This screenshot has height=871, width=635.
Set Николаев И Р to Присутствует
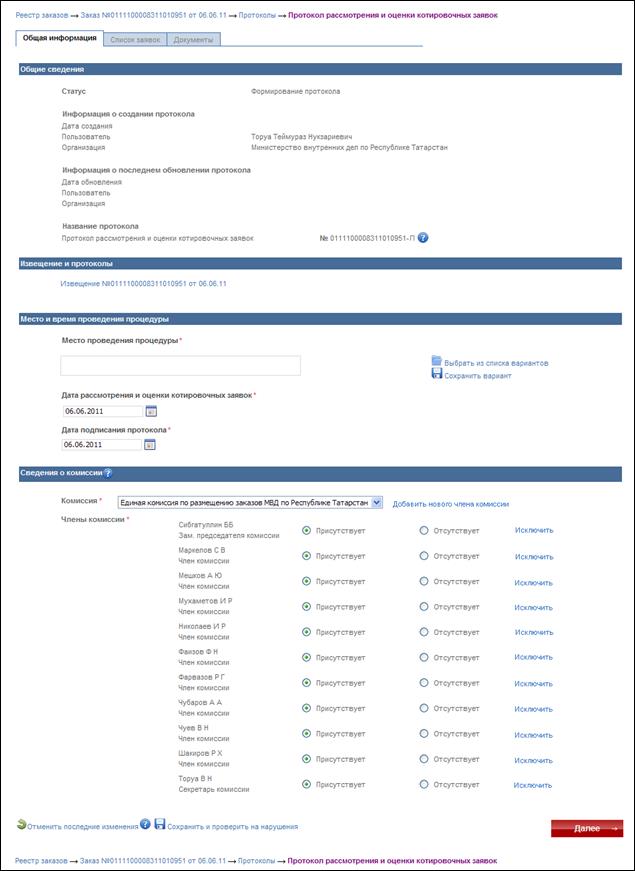(306, 632)
